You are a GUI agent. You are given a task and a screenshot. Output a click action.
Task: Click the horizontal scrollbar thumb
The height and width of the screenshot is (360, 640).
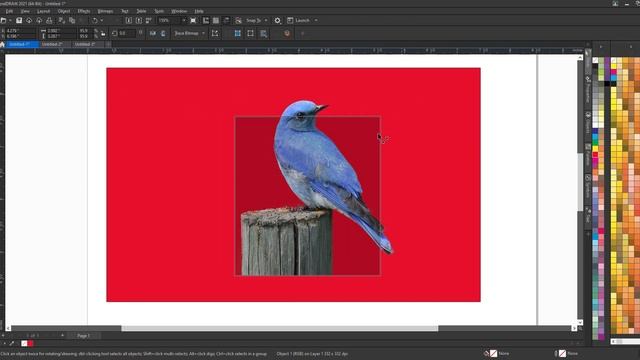pyautogui.click(x=280, y=328)
